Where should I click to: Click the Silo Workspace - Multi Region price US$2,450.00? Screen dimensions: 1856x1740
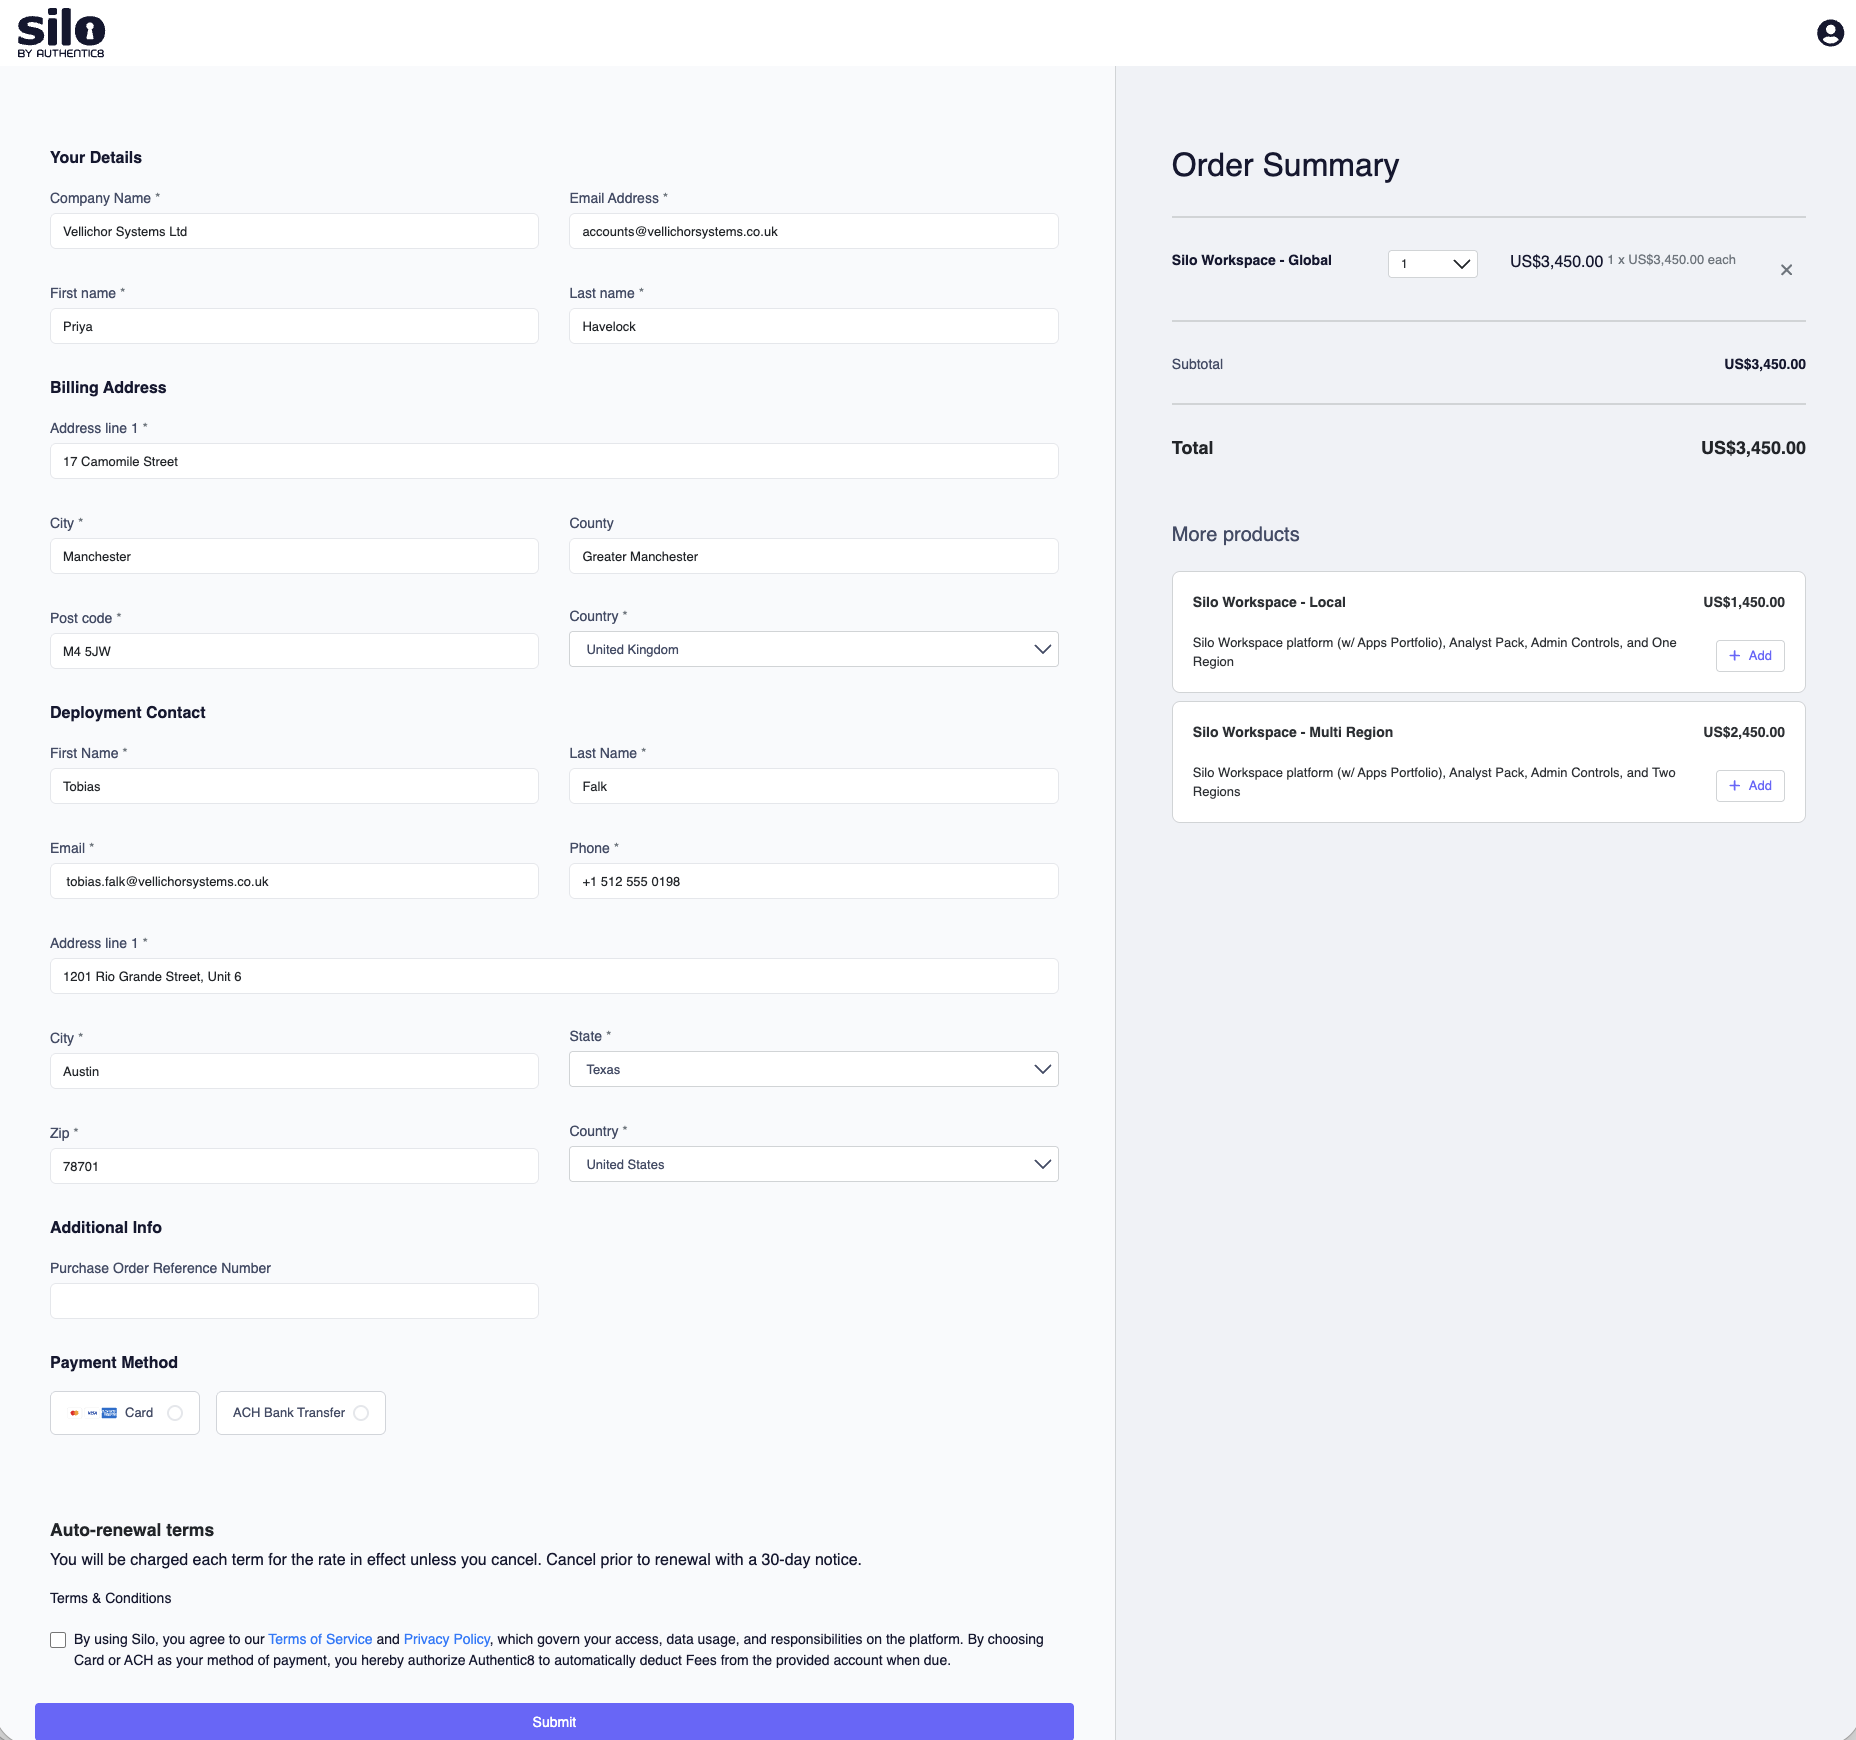click(1744, 732)
